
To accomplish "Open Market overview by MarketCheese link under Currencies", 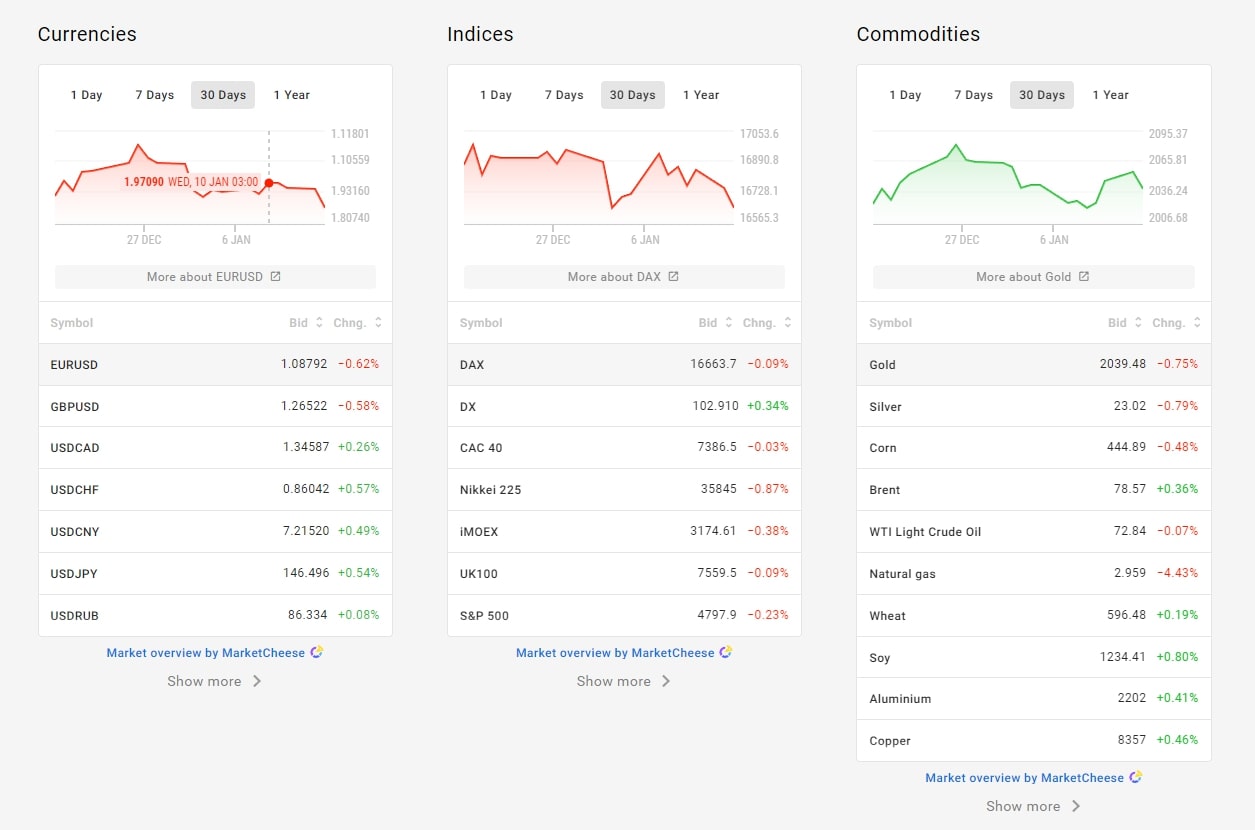I will coord(206,653).
